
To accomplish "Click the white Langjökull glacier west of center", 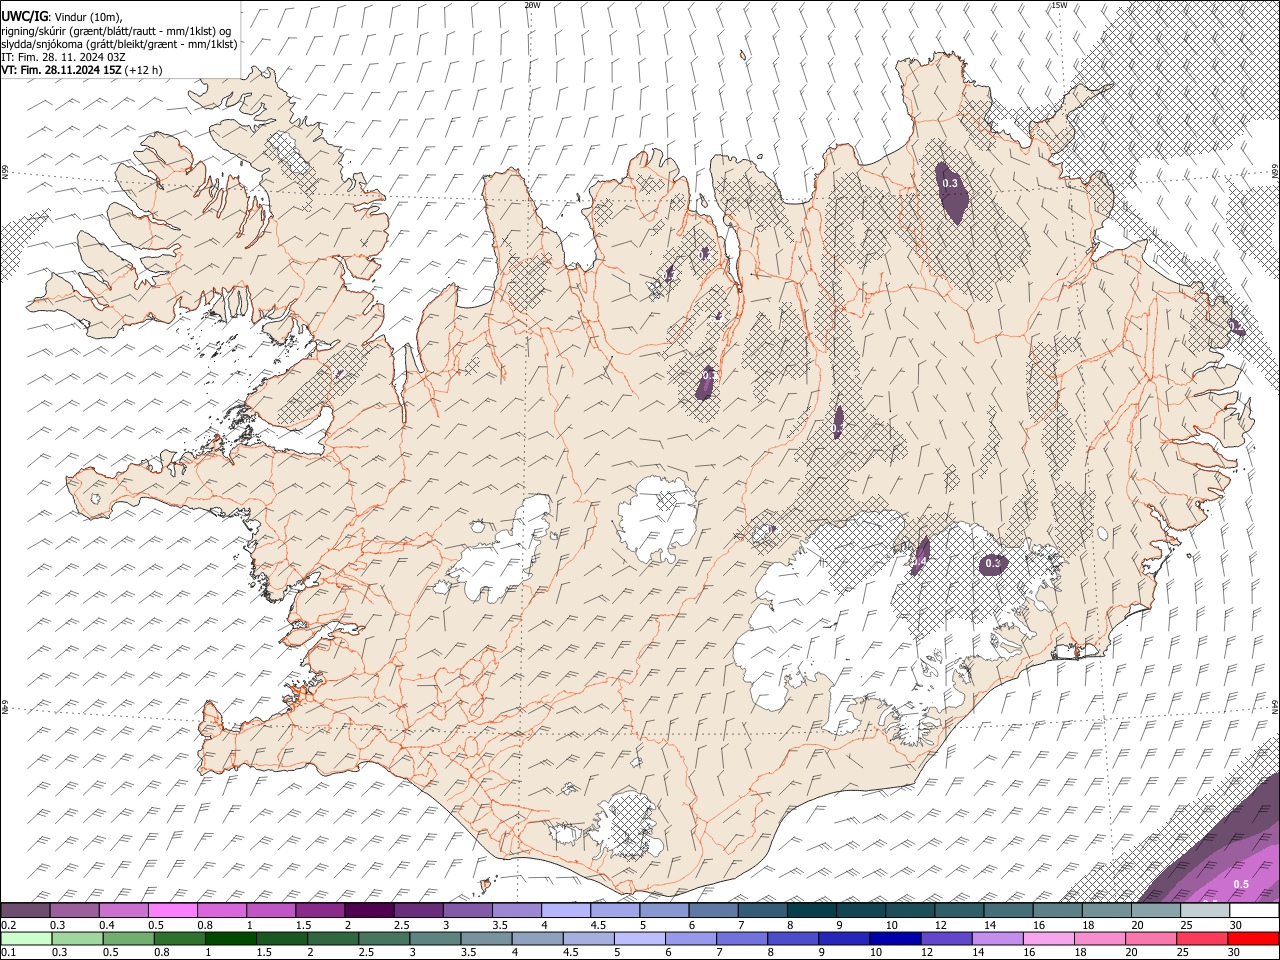I will 503,548.
